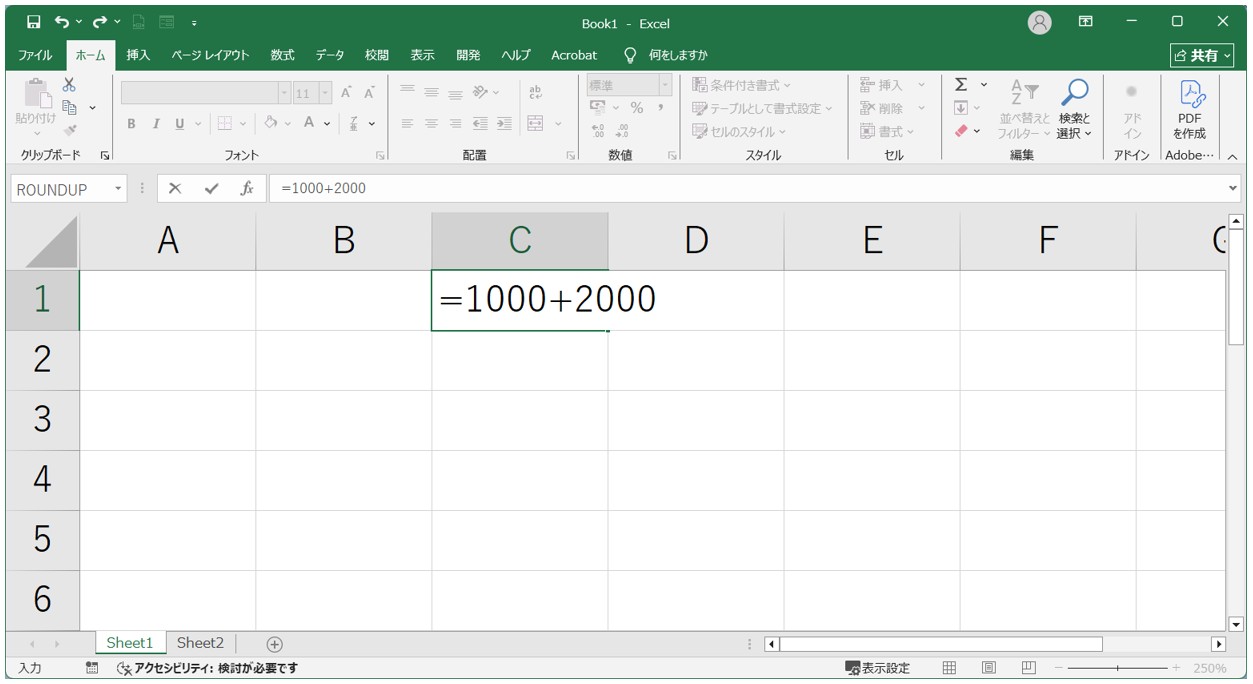This screenshot has height=684, width=1253.
Task: Open the font size dropdown
Action: [x=325, y=93]
